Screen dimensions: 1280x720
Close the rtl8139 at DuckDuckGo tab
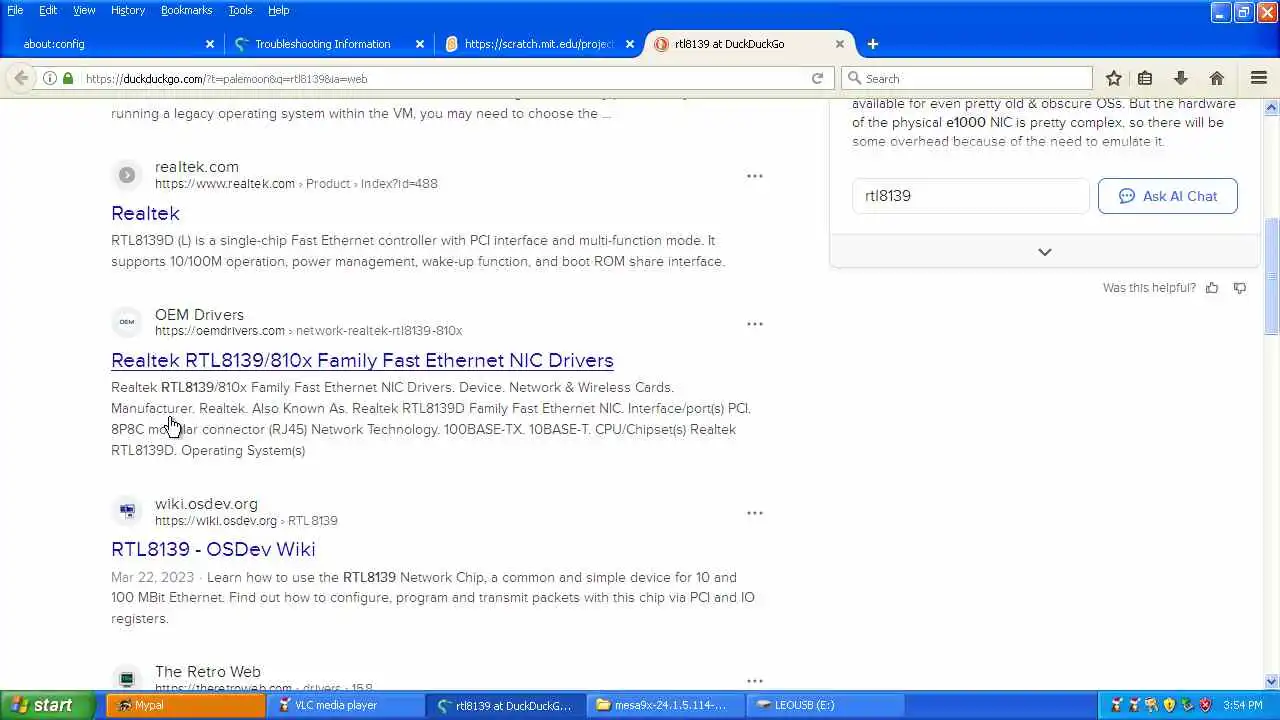(x=840, y=44)
